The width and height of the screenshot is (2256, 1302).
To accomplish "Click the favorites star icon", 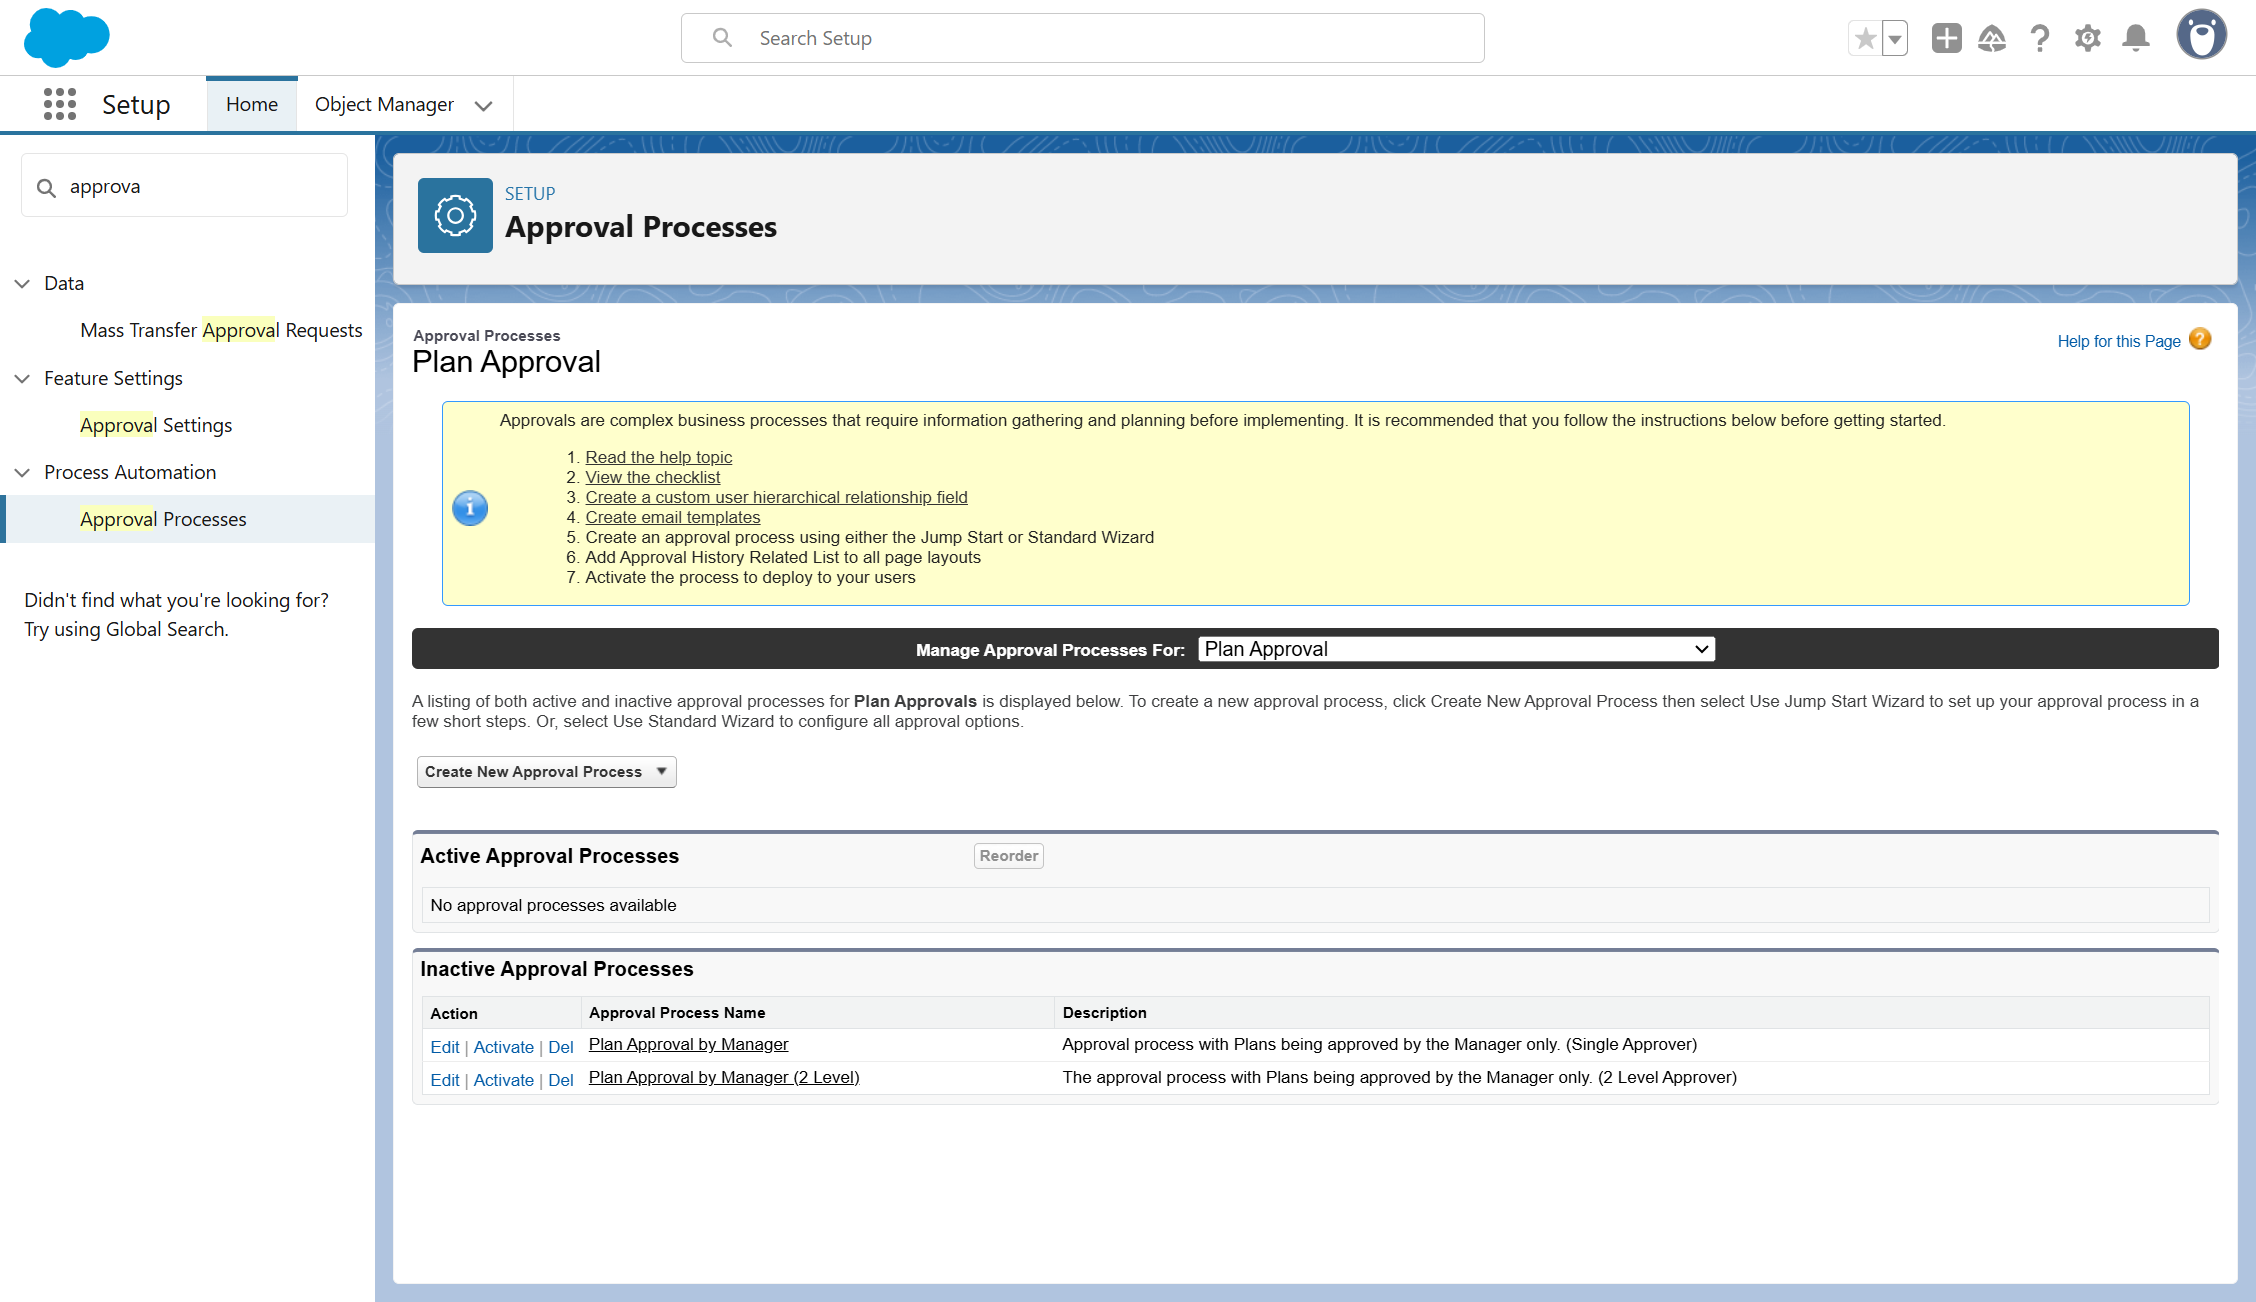I will (1865, 38).
